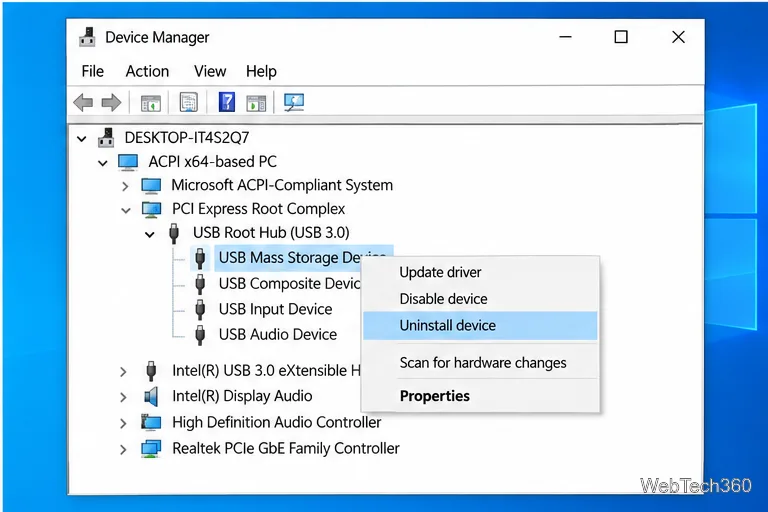Screen dimensions: 768x512
Task: Click the DESKTOP-IT4S2Q7 computer icon
Action: click(x=106, y=138)
